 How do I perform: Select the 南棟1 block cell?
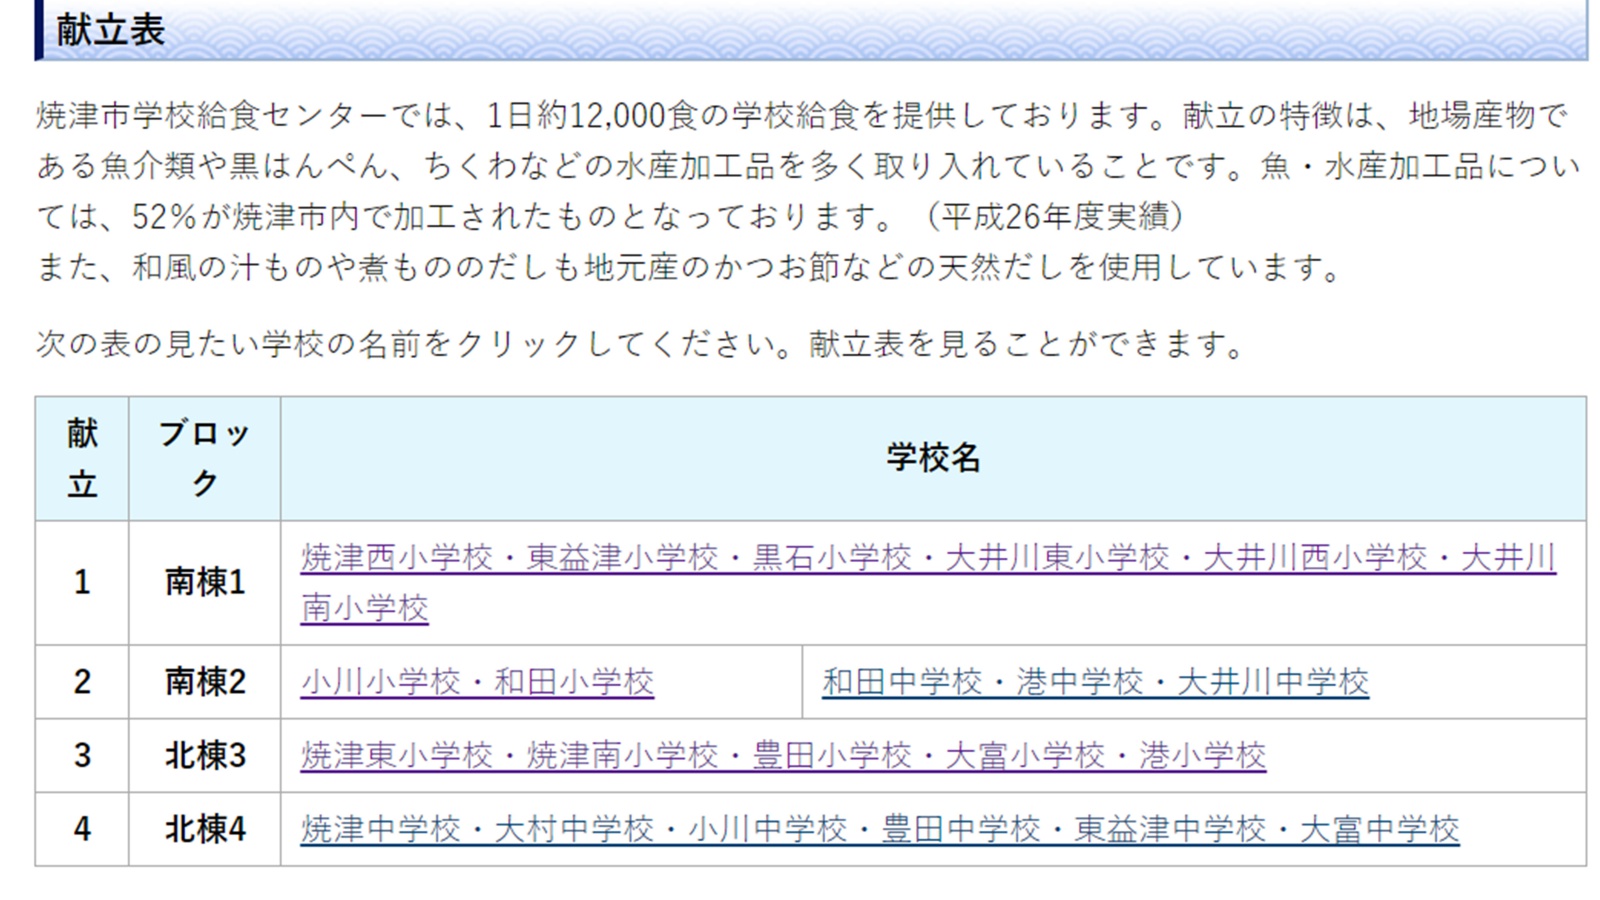point(204,582)
